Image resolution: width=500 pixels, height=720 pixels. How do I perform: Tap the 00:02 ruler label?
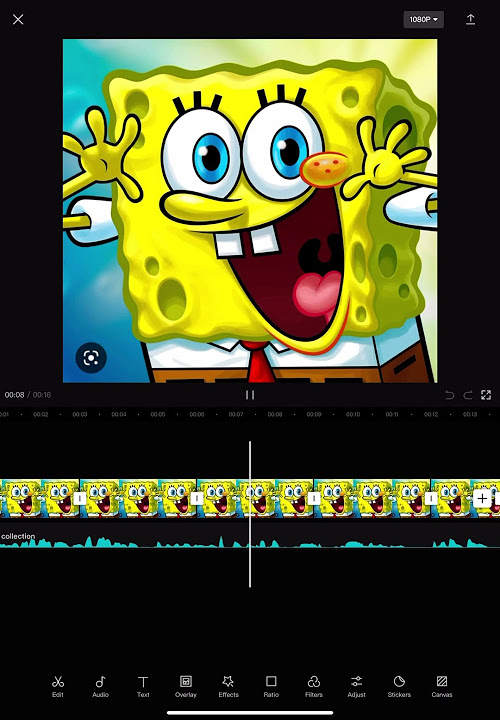click(41, 414)
